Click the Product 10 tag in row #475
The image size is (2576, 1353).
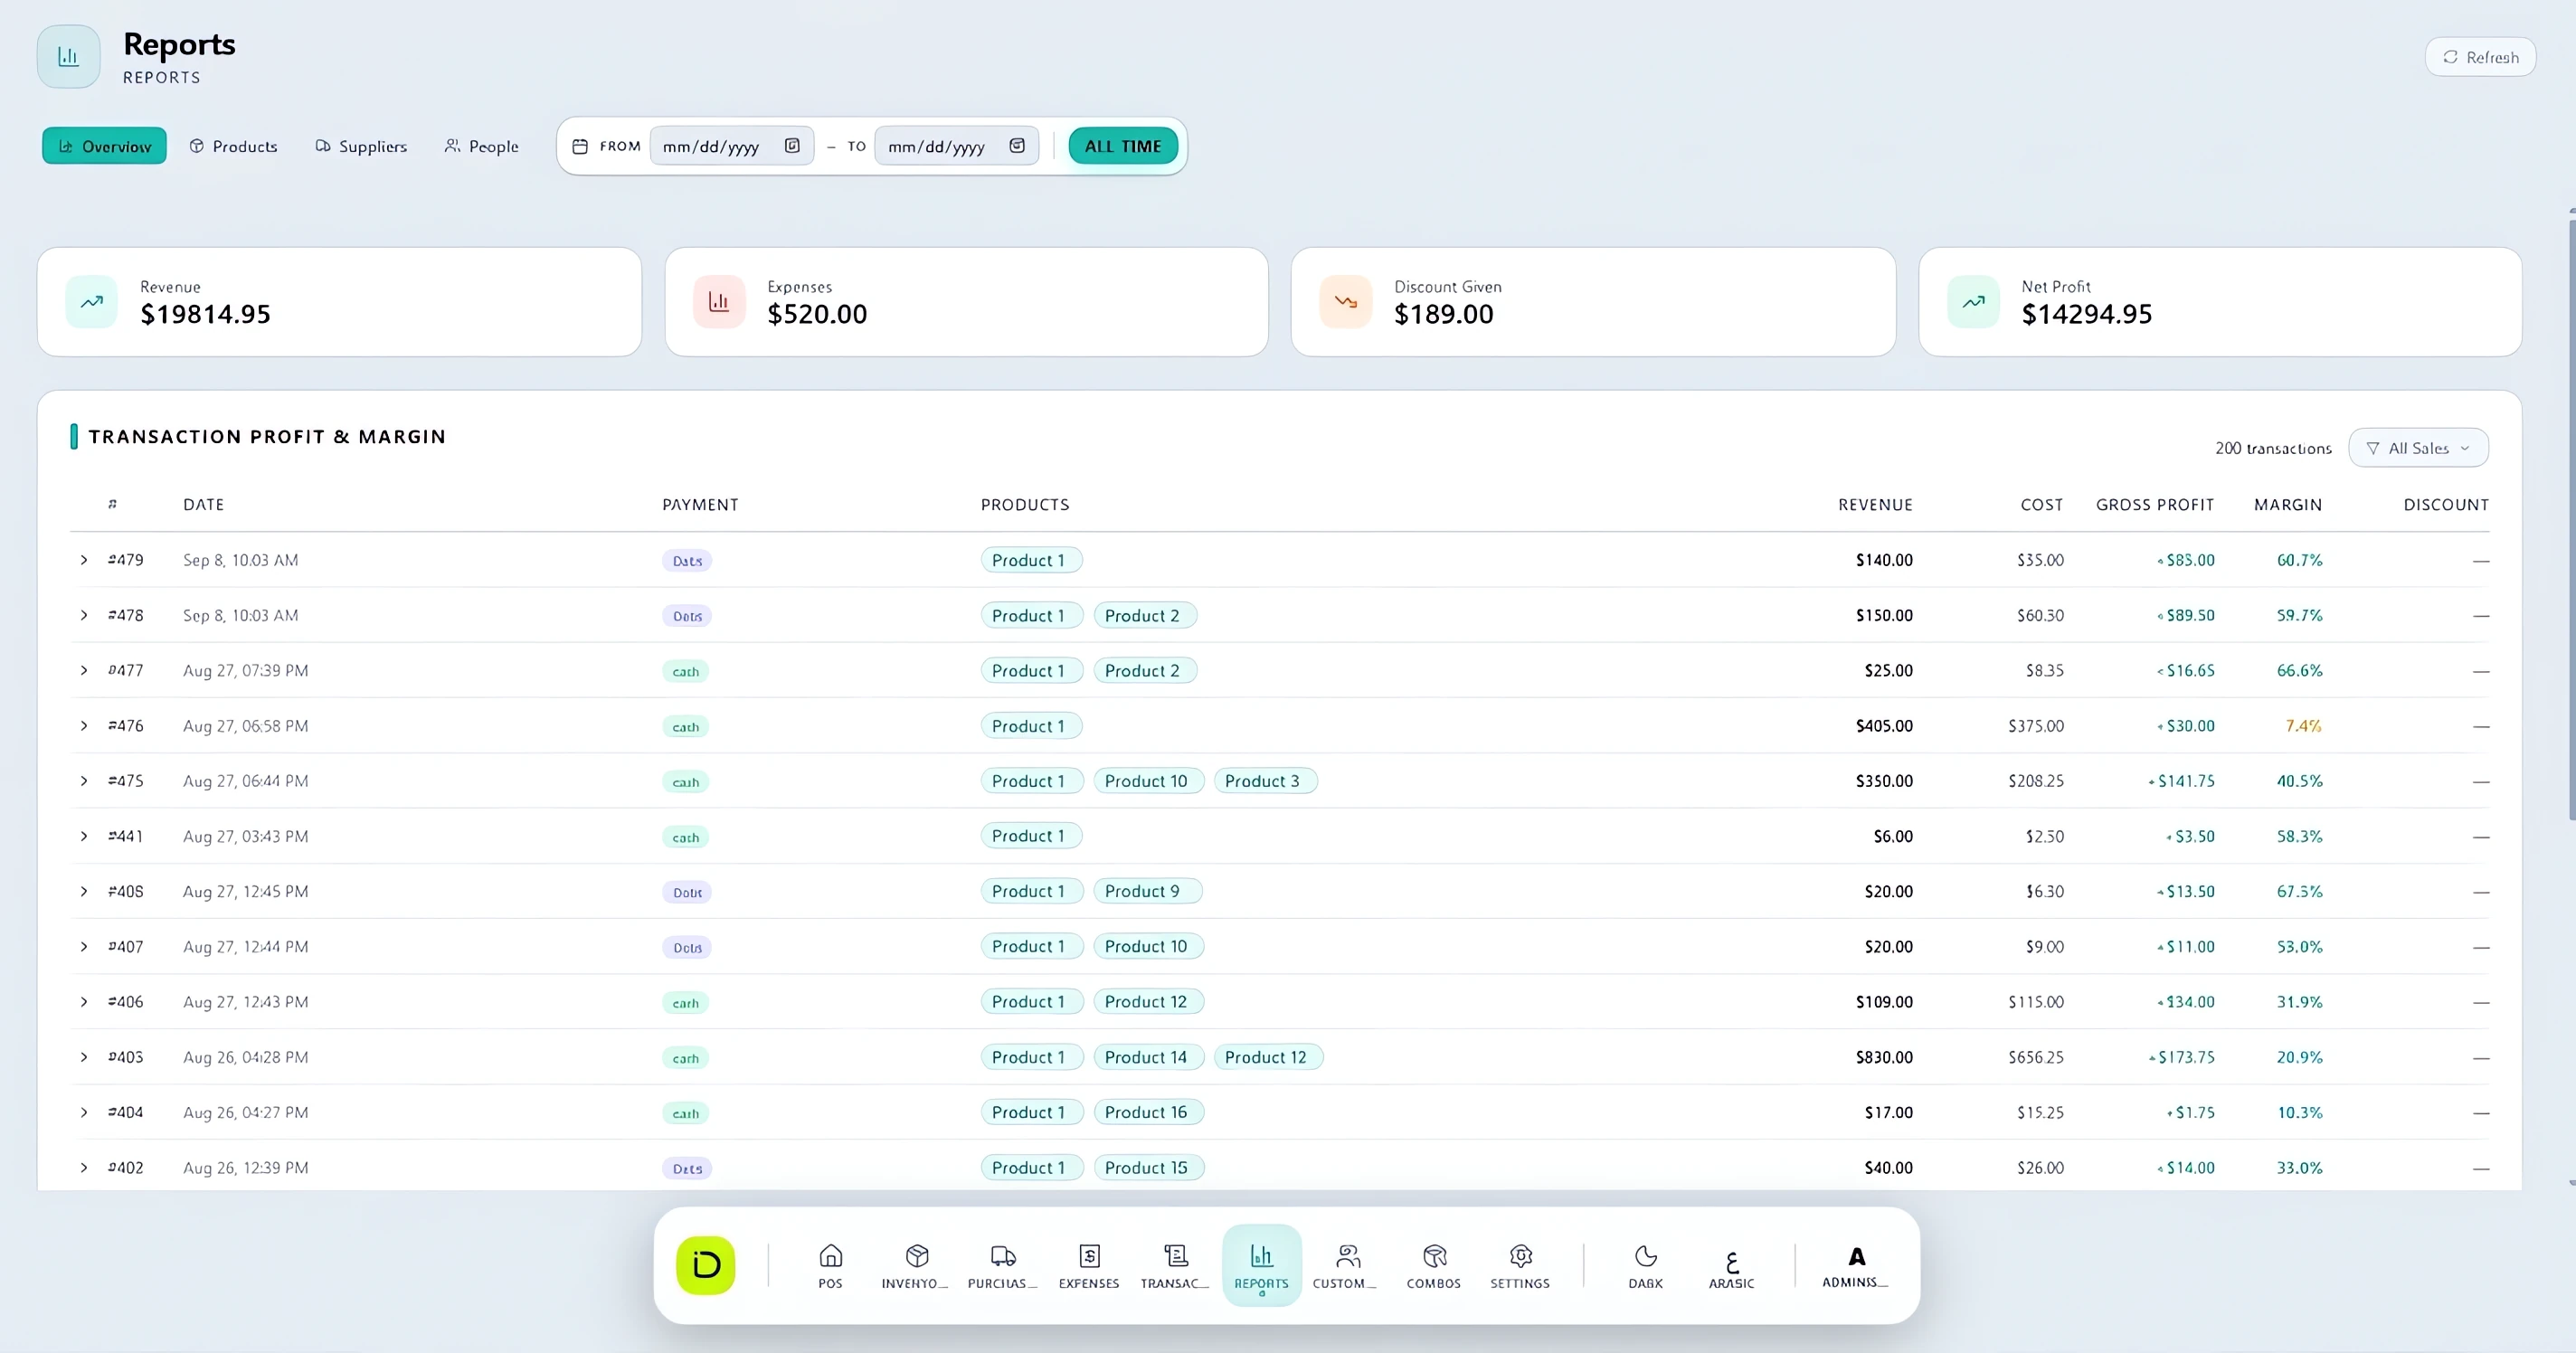(1147, 781)
